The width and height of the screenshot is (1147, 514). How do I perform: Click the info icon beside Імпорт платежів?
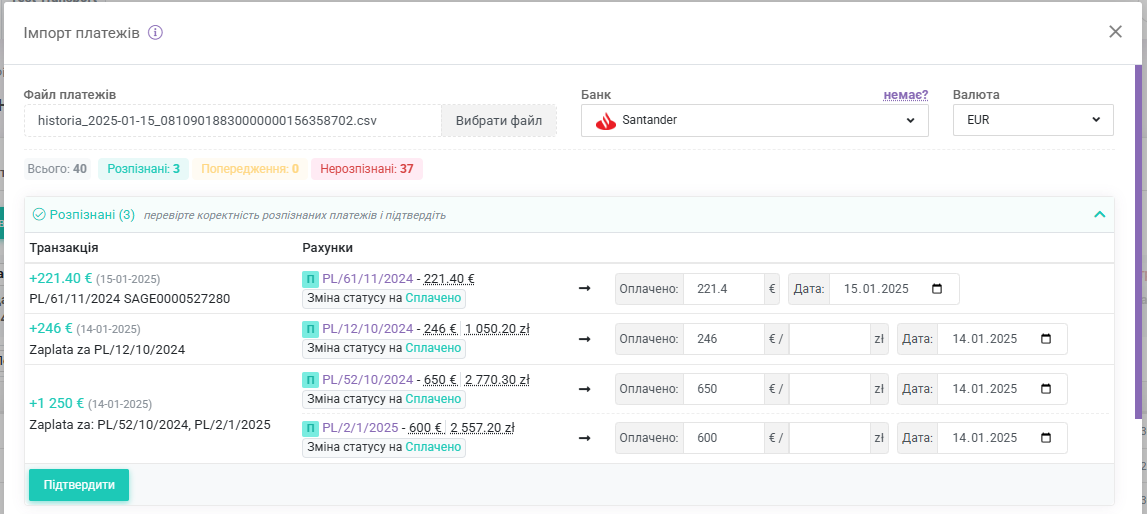[155, 33]
